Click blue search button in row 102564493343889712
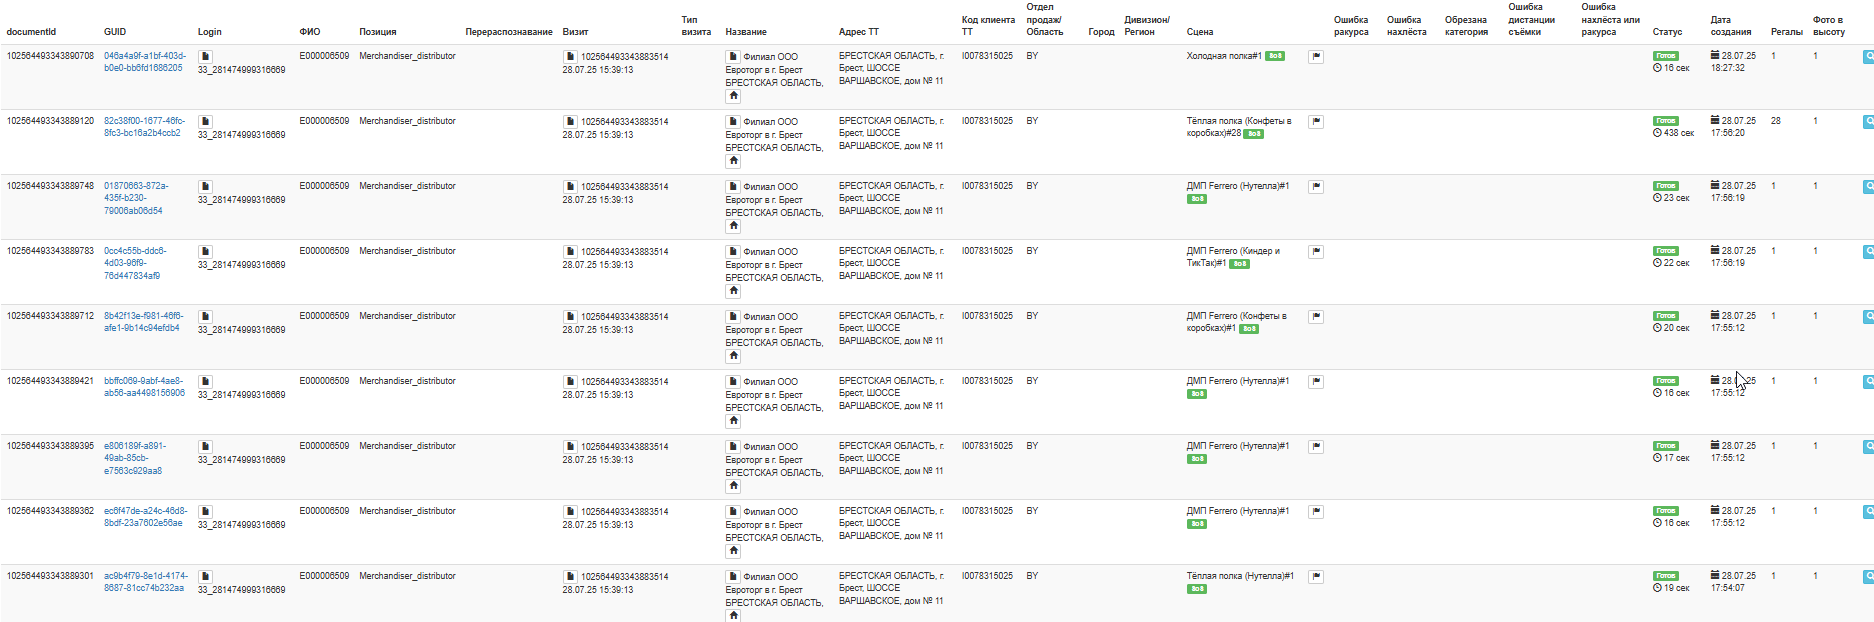 point(1868,317)
